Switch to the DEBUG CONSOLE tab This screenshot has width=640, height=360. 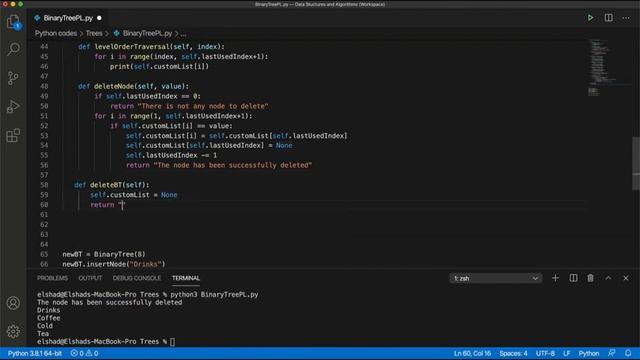[x=137, y=278]
